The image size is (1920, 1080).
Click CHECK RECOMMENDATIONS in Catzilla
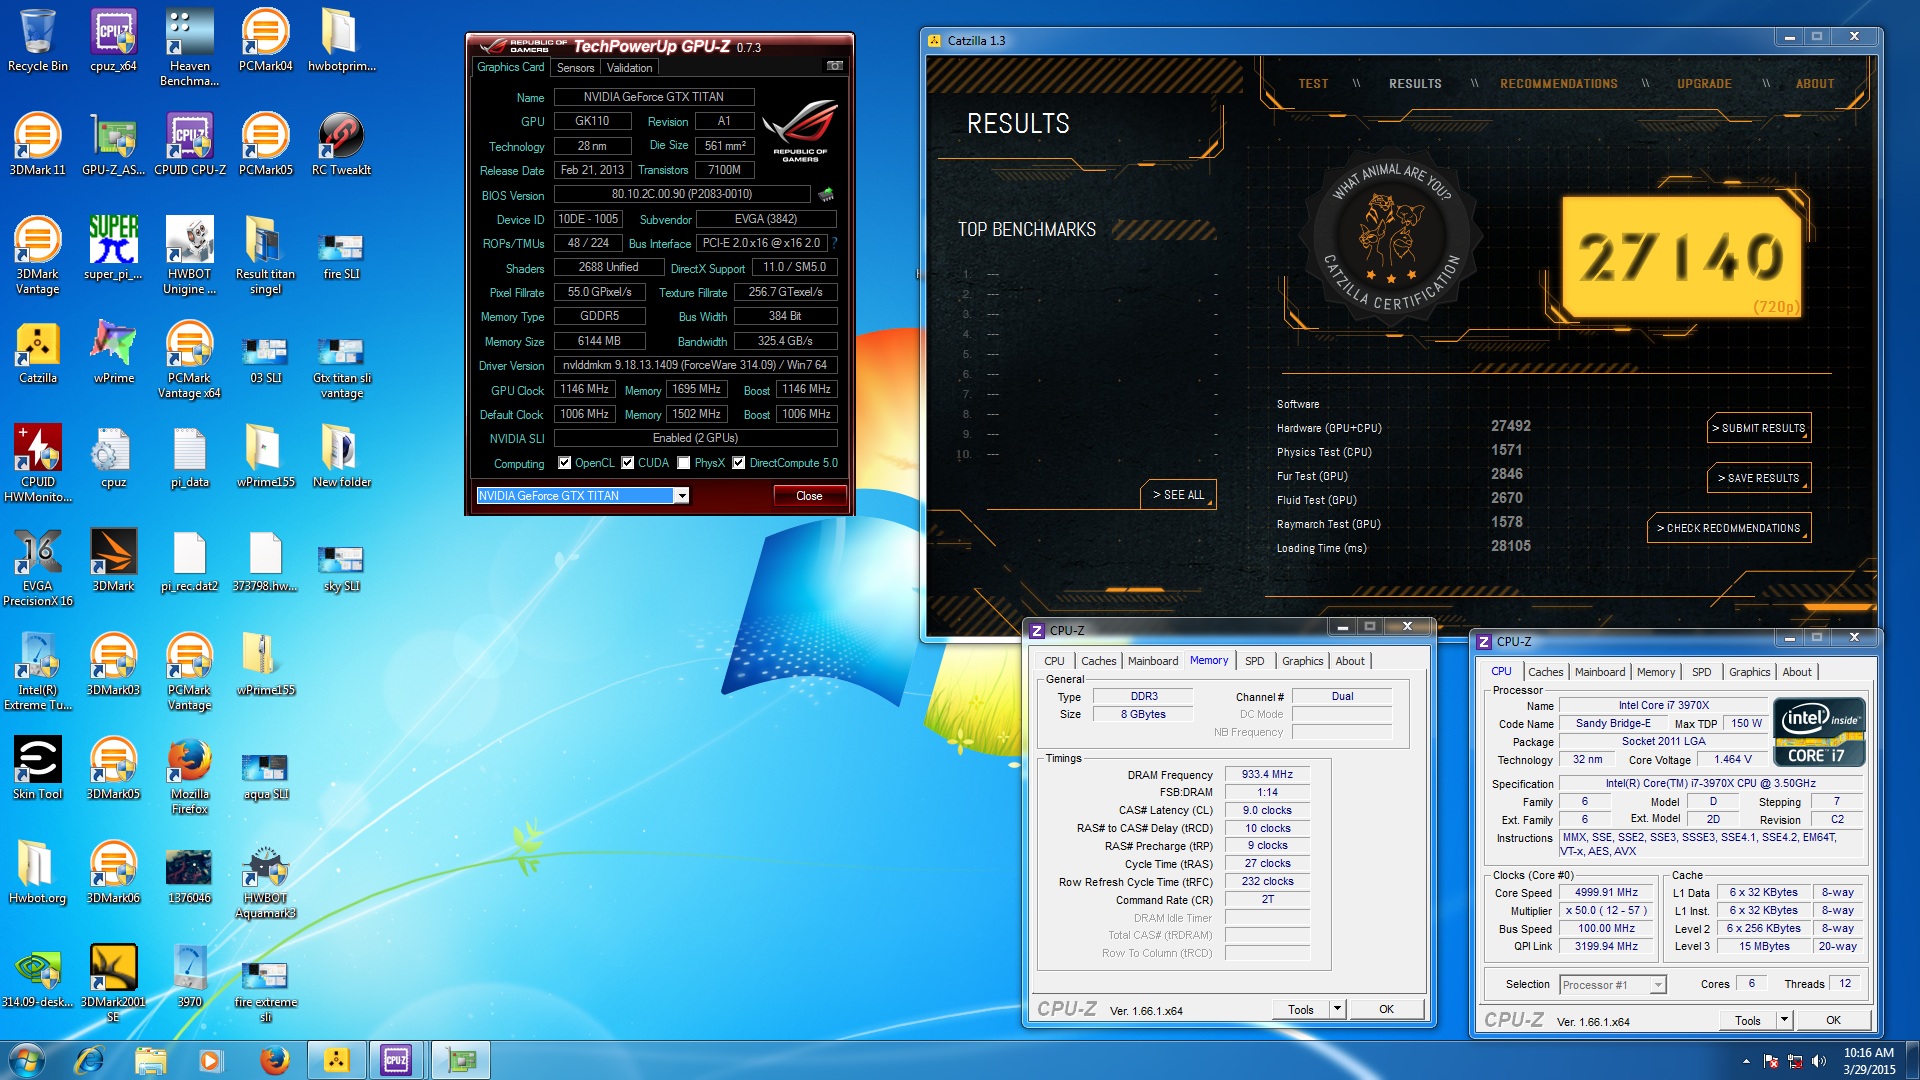pos(1729,528)
